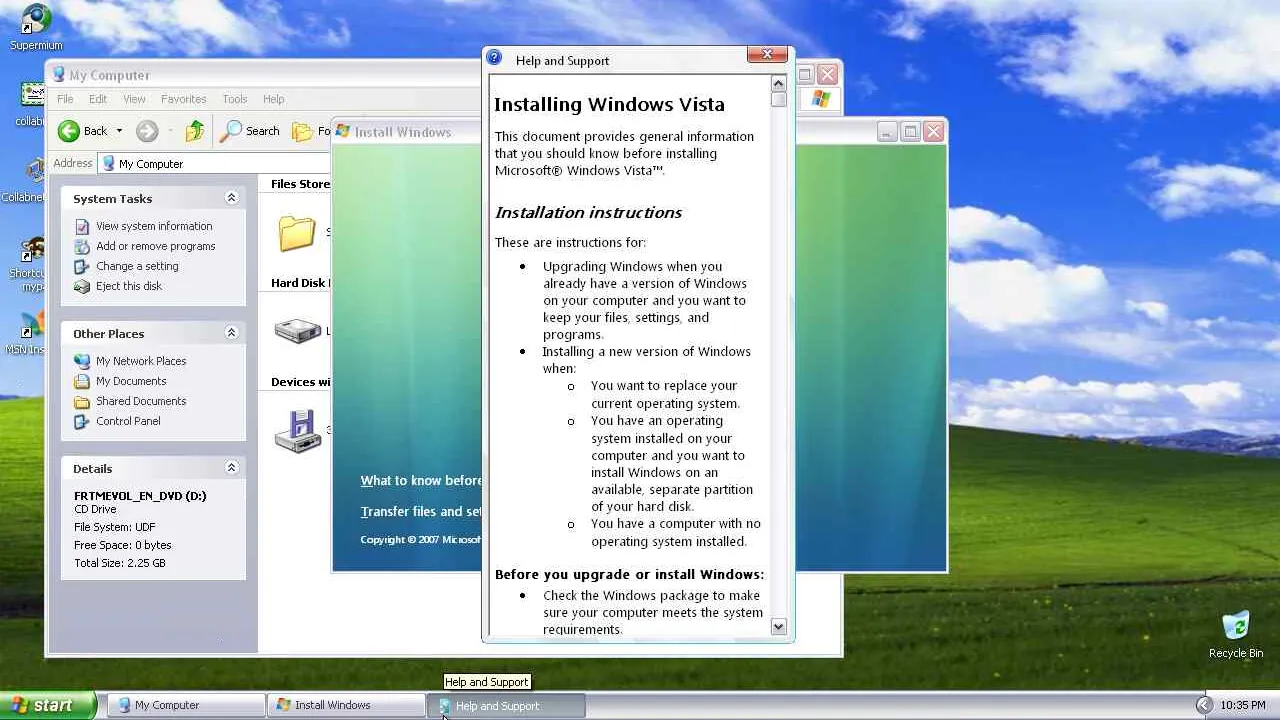Open My Documents from Other Places
Image resolution: width=1280 pixels, height=720 pixels.
pyautogui.click(x=131, y=381)
